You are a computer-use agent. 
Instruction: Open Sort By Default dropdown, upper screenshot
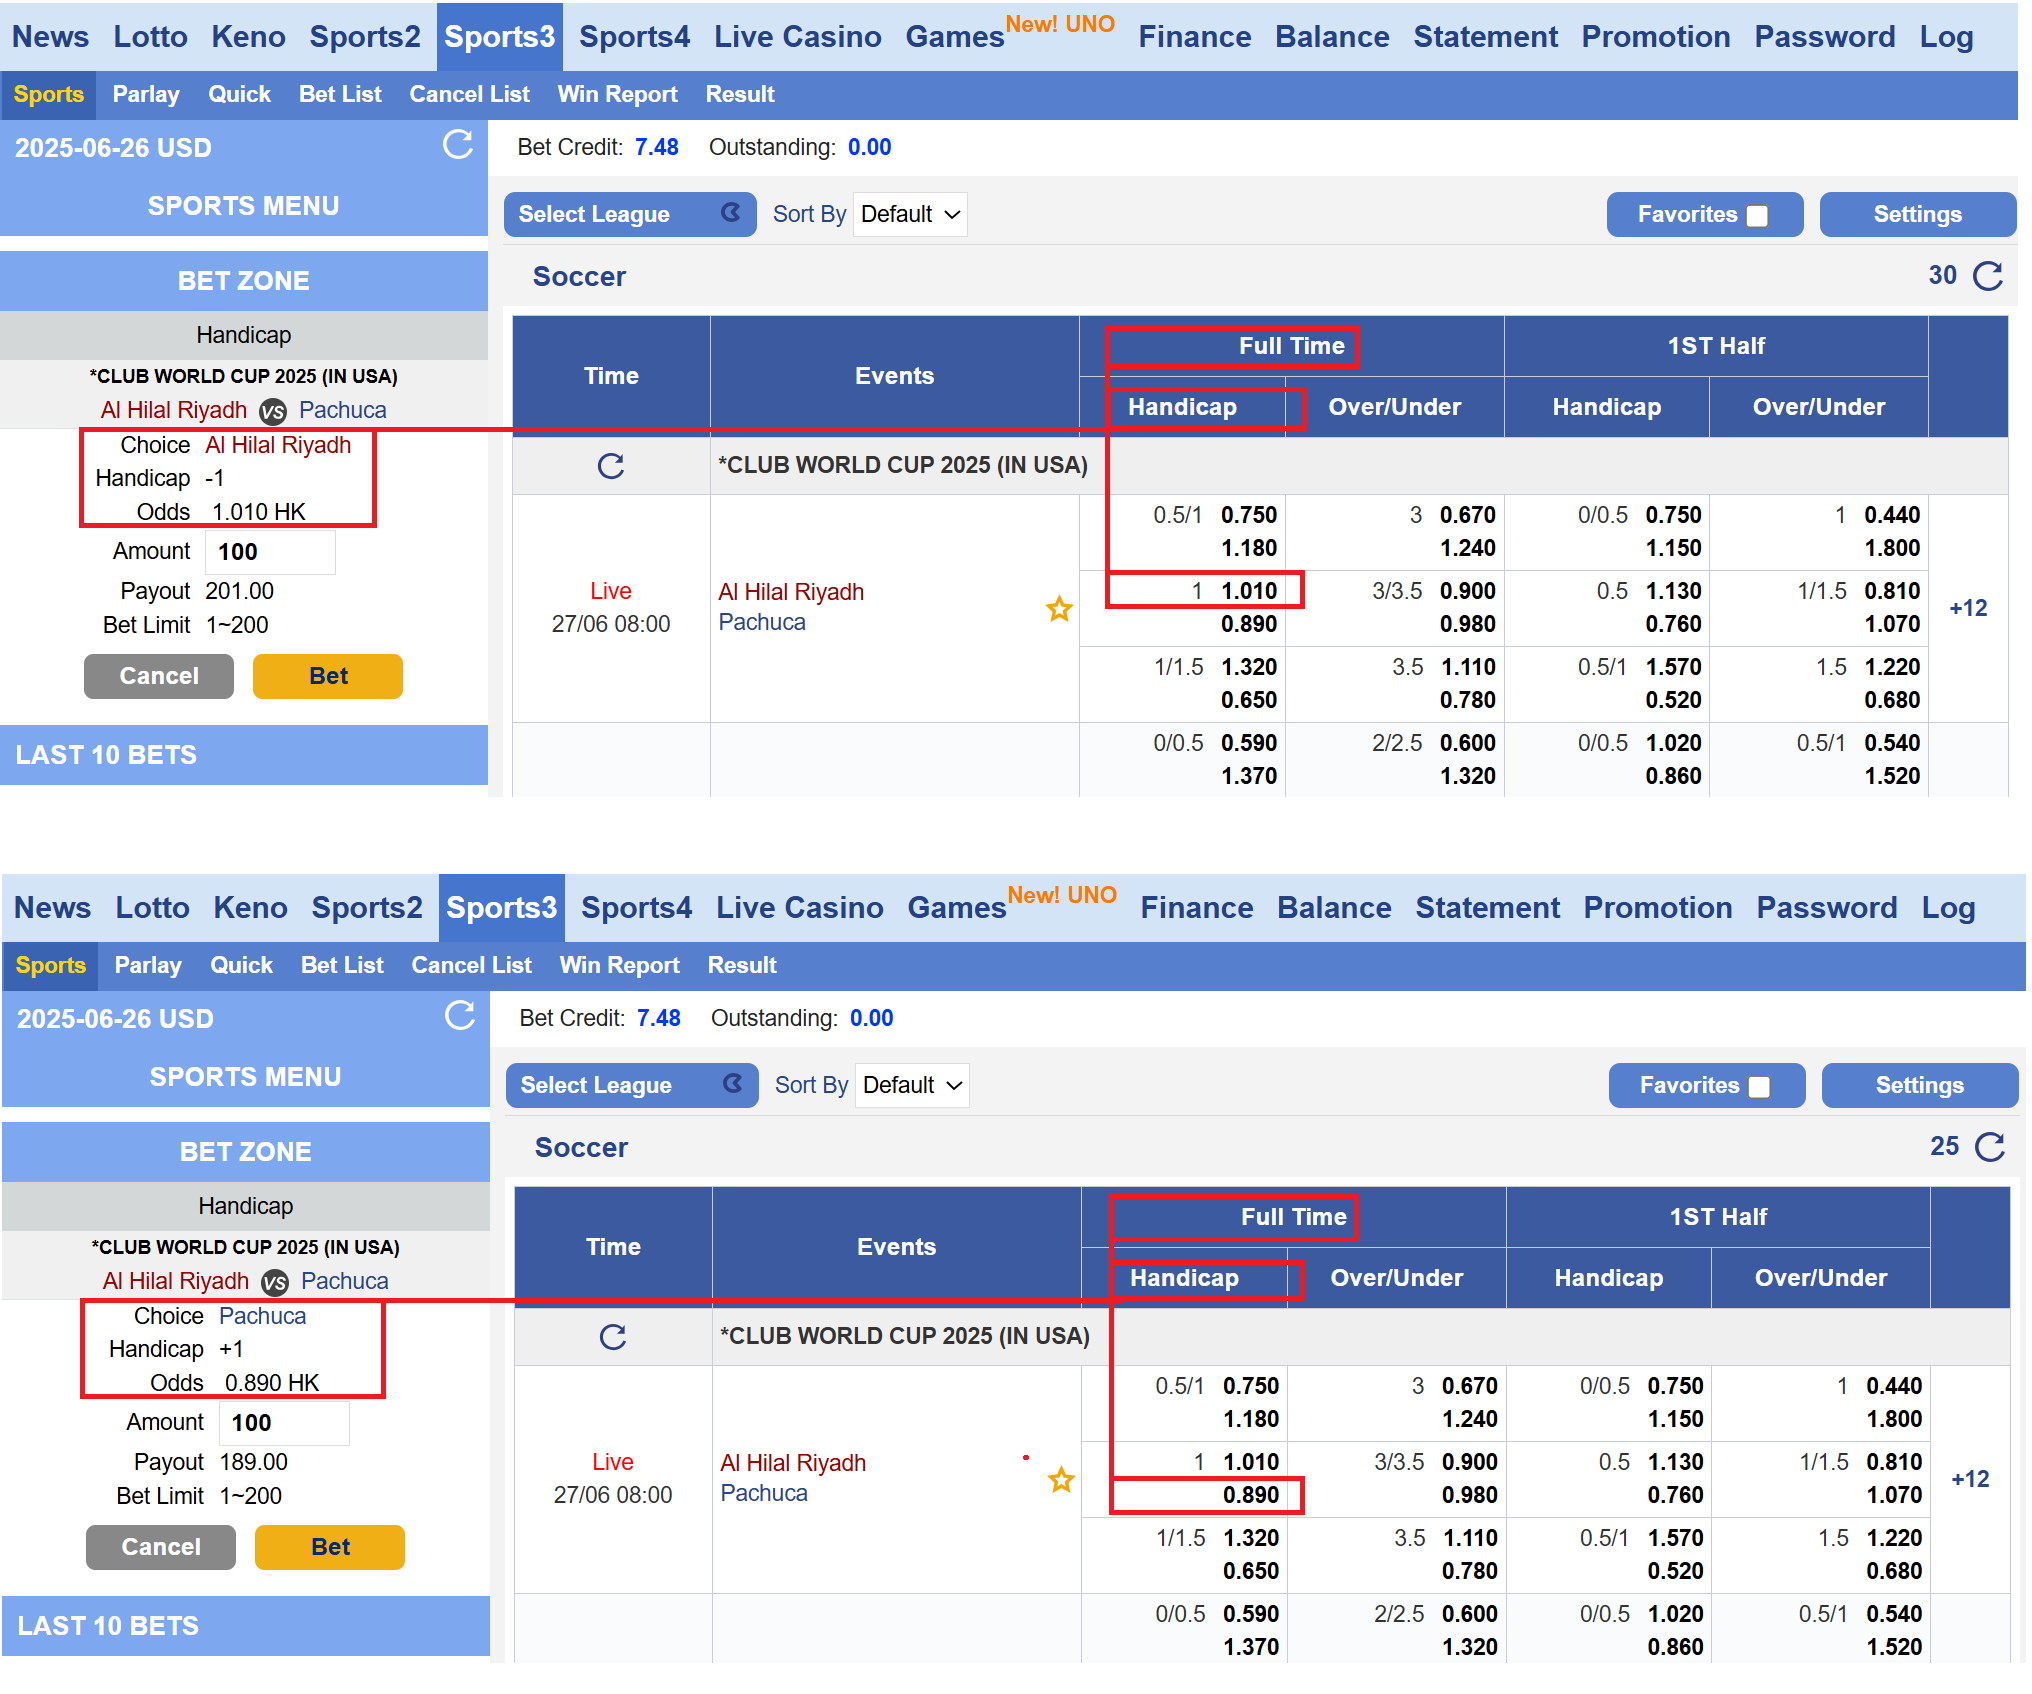coord(910,214)
